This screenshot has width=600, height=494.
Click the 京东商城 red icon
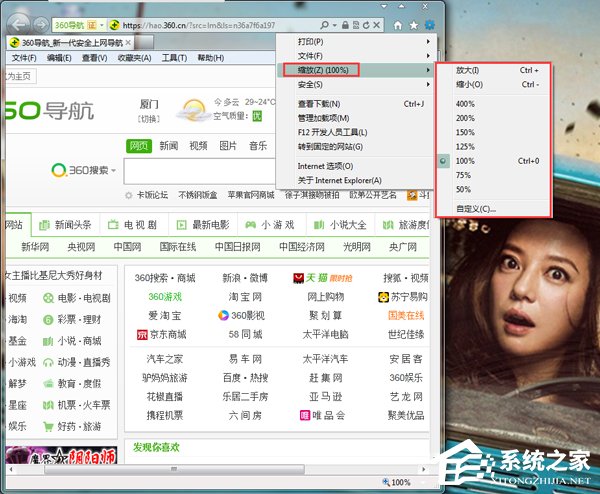coord(142,335)
